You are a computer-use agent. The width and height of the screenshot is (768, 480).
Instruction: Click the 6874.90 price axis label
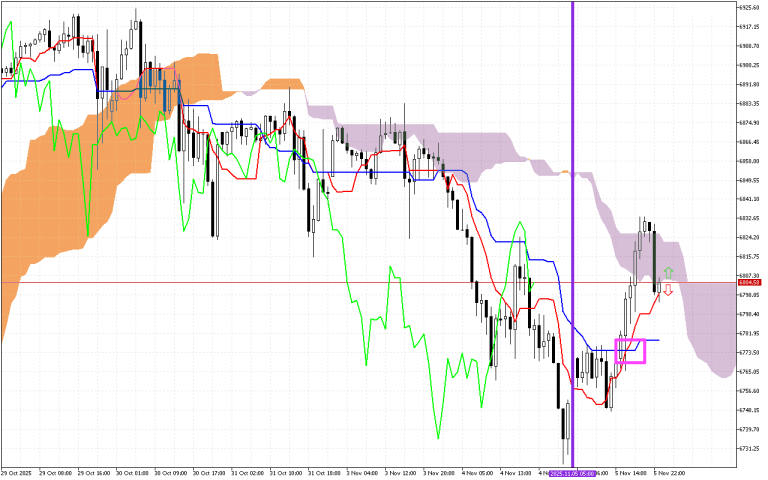tap(750, 122)
